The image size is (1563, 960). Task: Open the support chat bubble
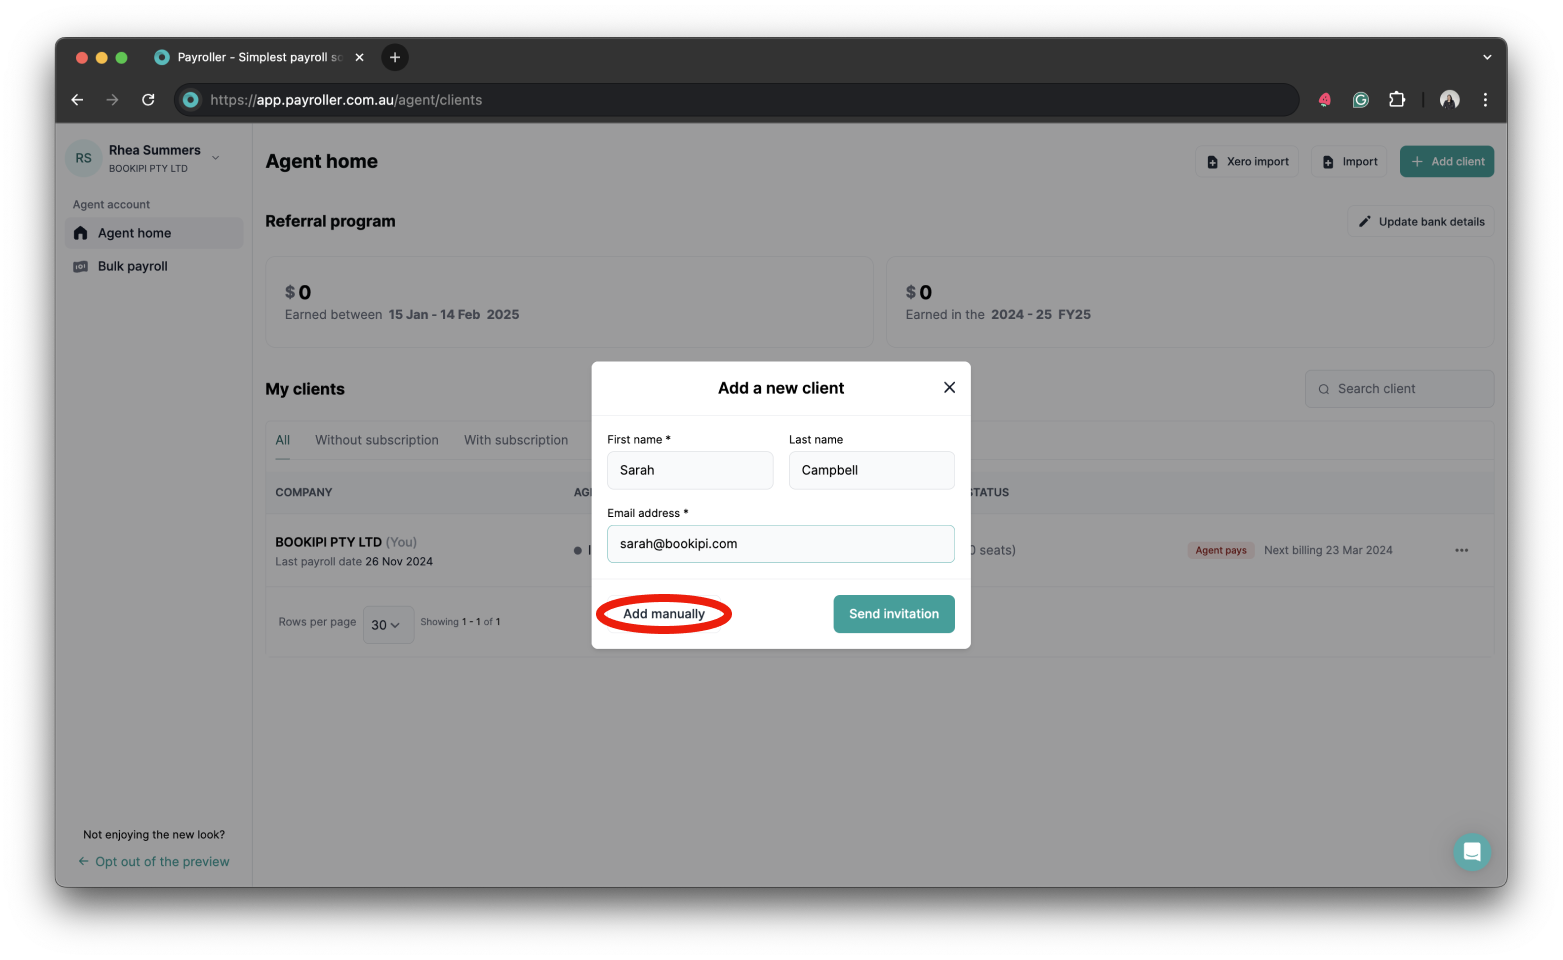coord(1471,851)
